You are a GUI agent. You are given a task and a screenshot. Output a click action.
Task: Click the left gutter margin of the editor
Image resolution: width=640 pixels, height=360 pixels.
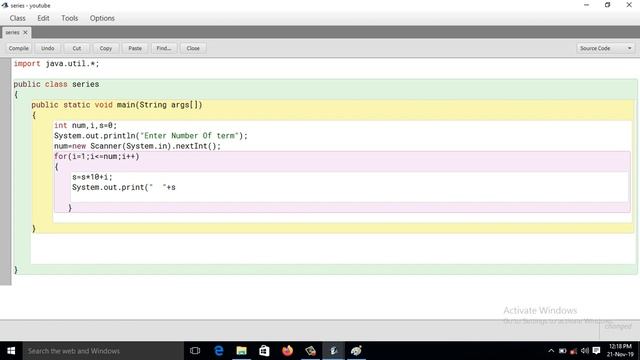5,171
